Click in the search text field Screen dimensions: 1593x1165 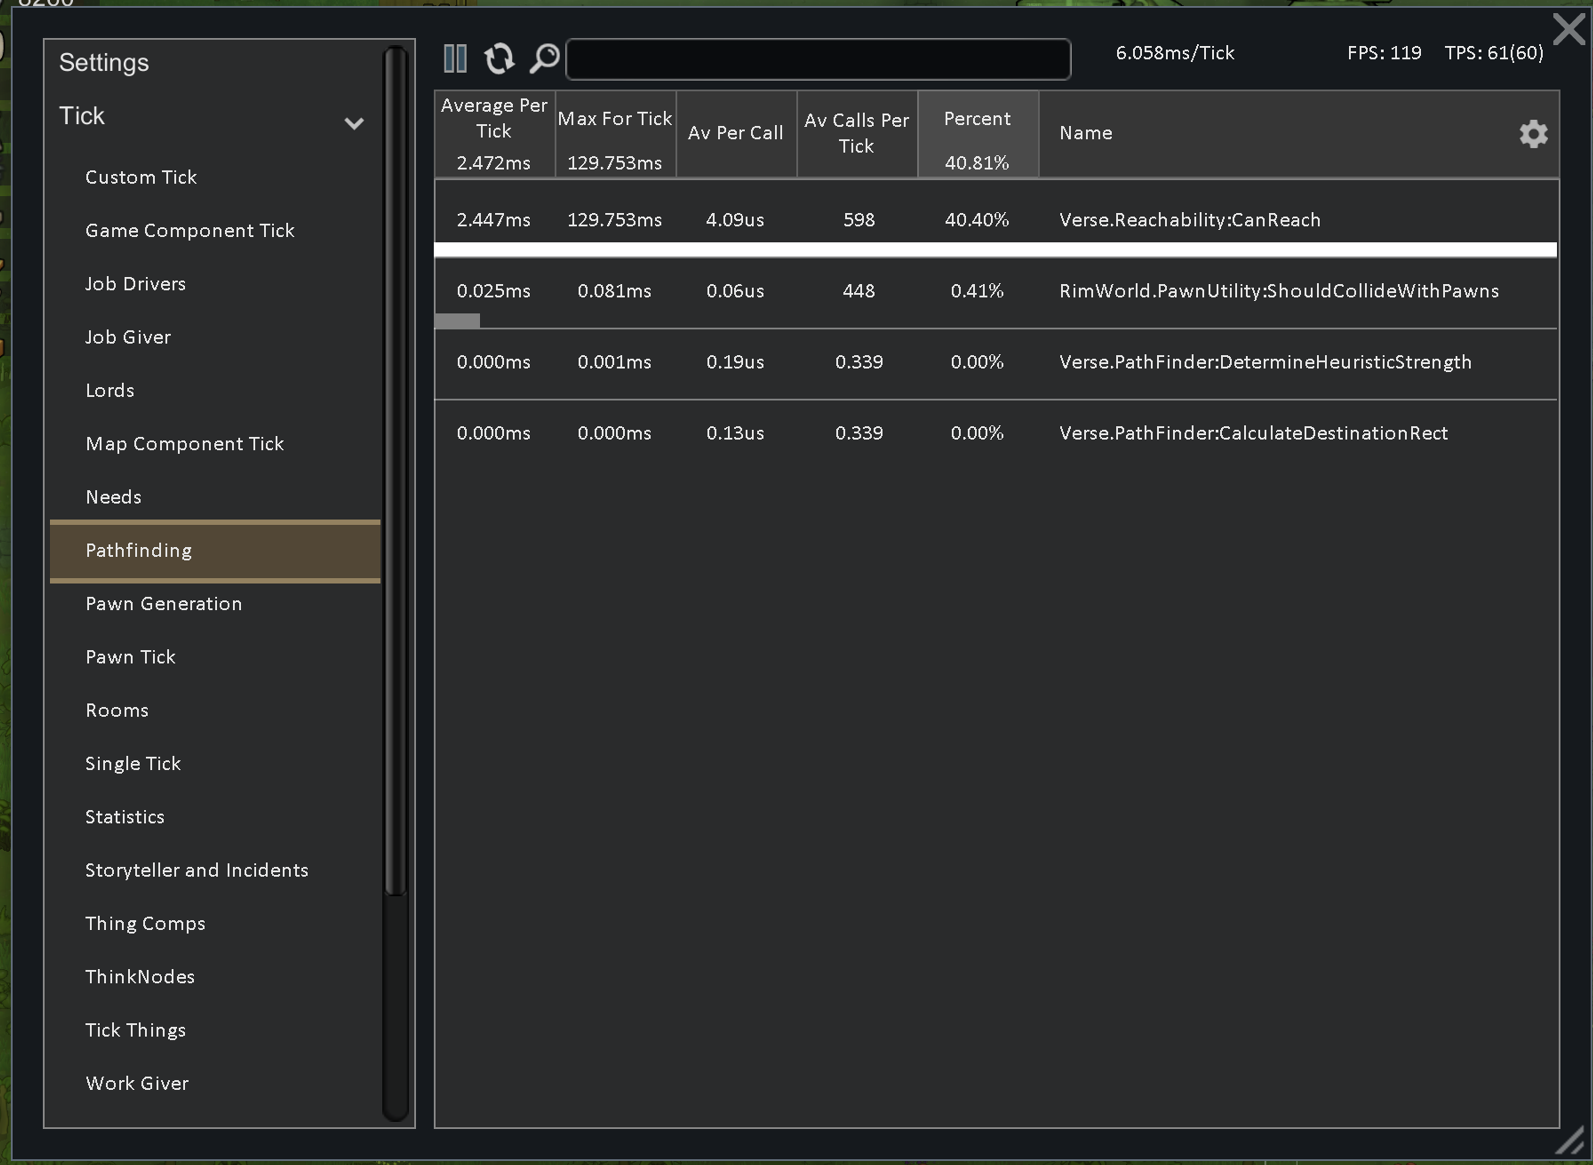[818, 59]
